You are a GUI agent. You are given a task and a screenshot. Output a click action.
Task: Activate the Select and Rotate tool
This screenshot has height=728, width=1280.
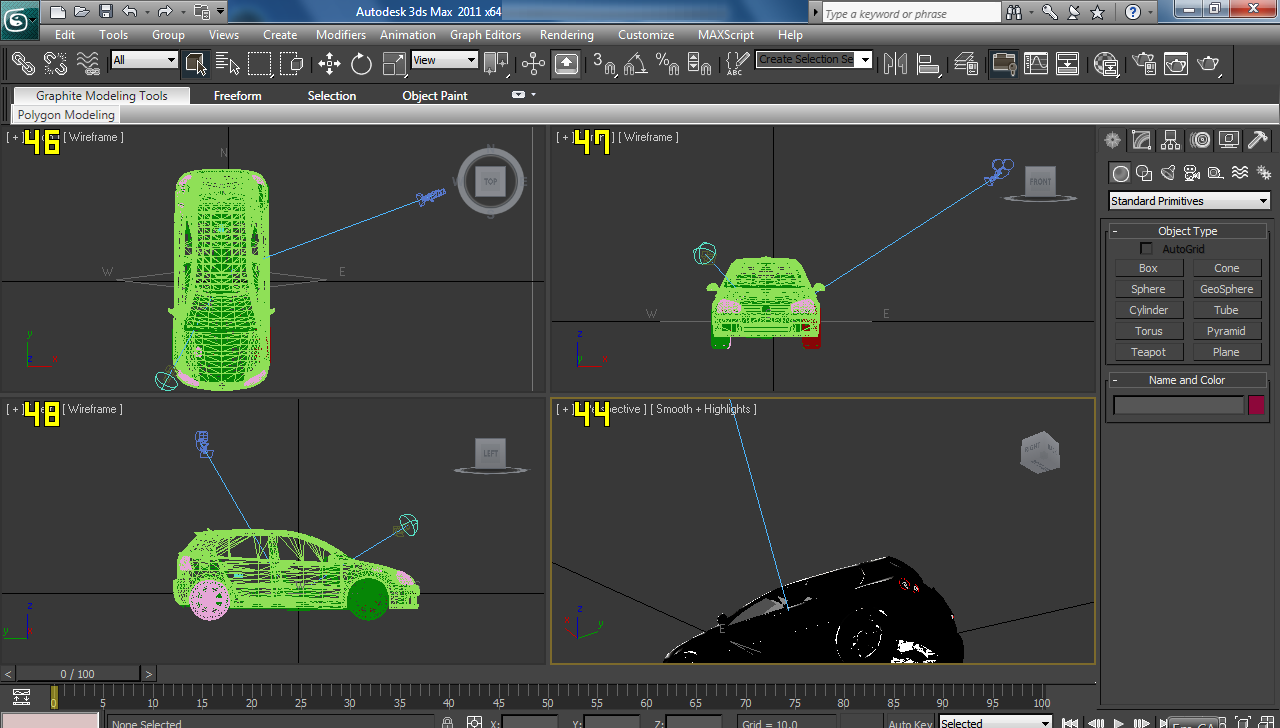click(x=360, y=63)
